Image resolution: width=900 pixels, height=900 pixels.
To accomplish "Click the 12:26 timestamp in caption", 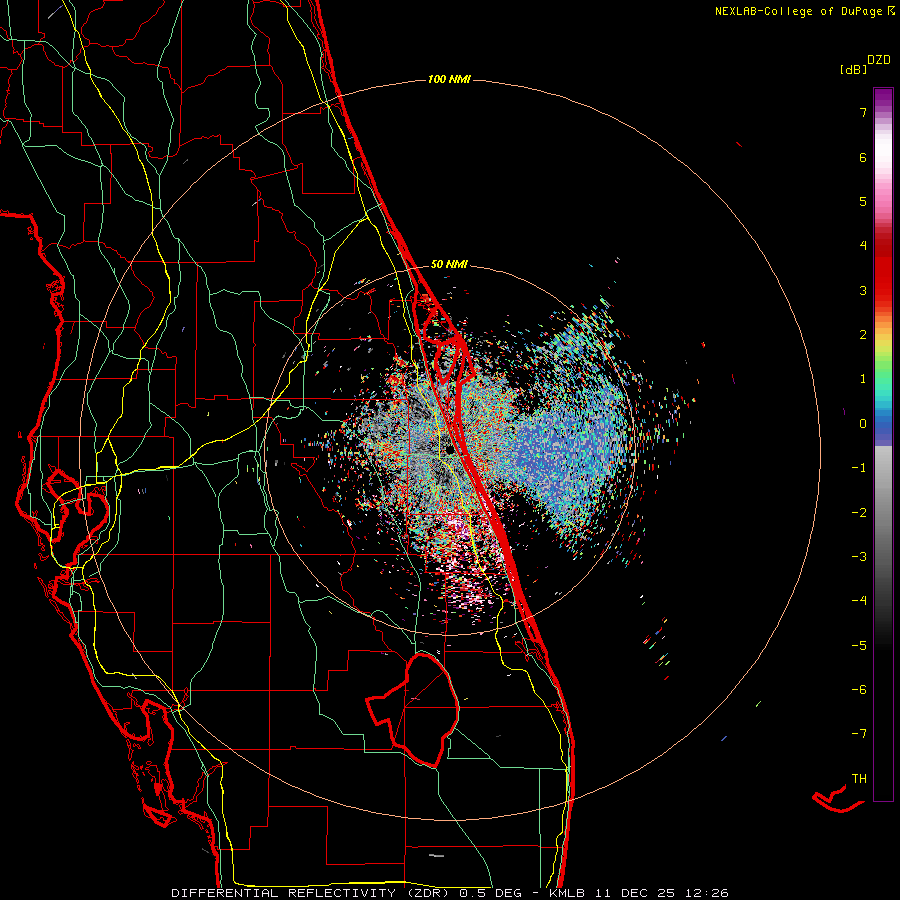I will (x=707, y=893).
